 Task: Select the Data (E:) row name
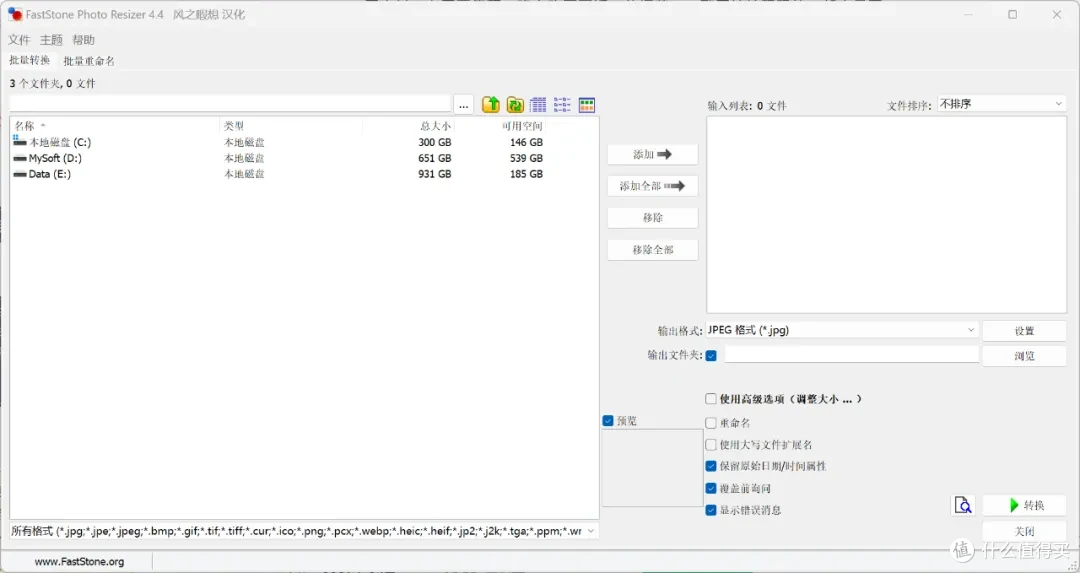pos(50,174)
